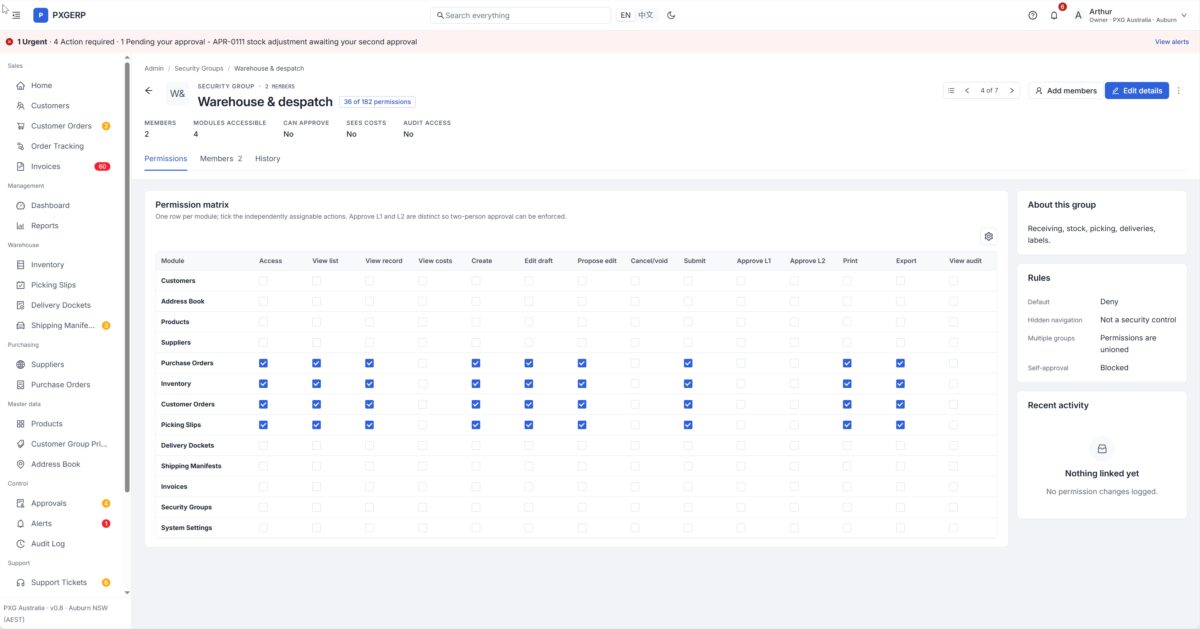Tick Approve L1 checkbox for Inventory
Image resolution: width=1200 pixels, height=629 pixels.
pos(741,383)
